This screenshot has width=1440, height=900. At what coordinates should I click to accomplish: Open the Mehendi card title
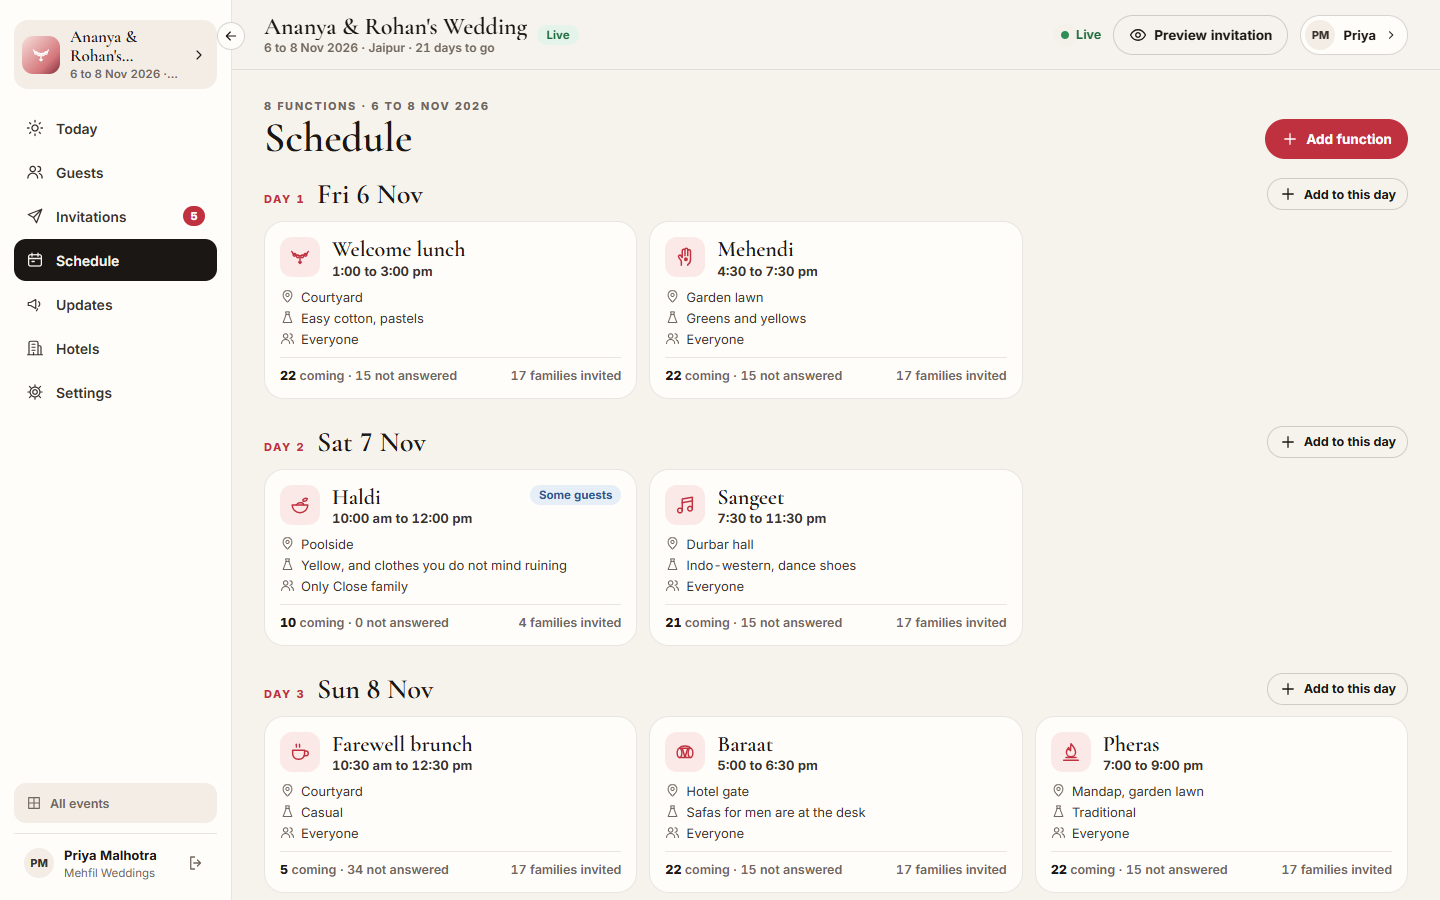tap(755, 249)
